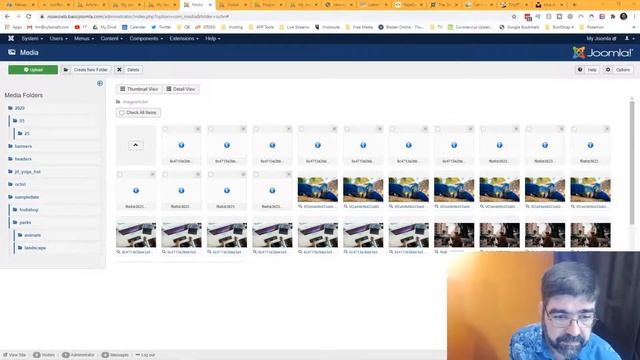Screen dimensions: 640x360
Task: Click Log out in the status bar
Action: pyautogui.click(x=145, y=355)
